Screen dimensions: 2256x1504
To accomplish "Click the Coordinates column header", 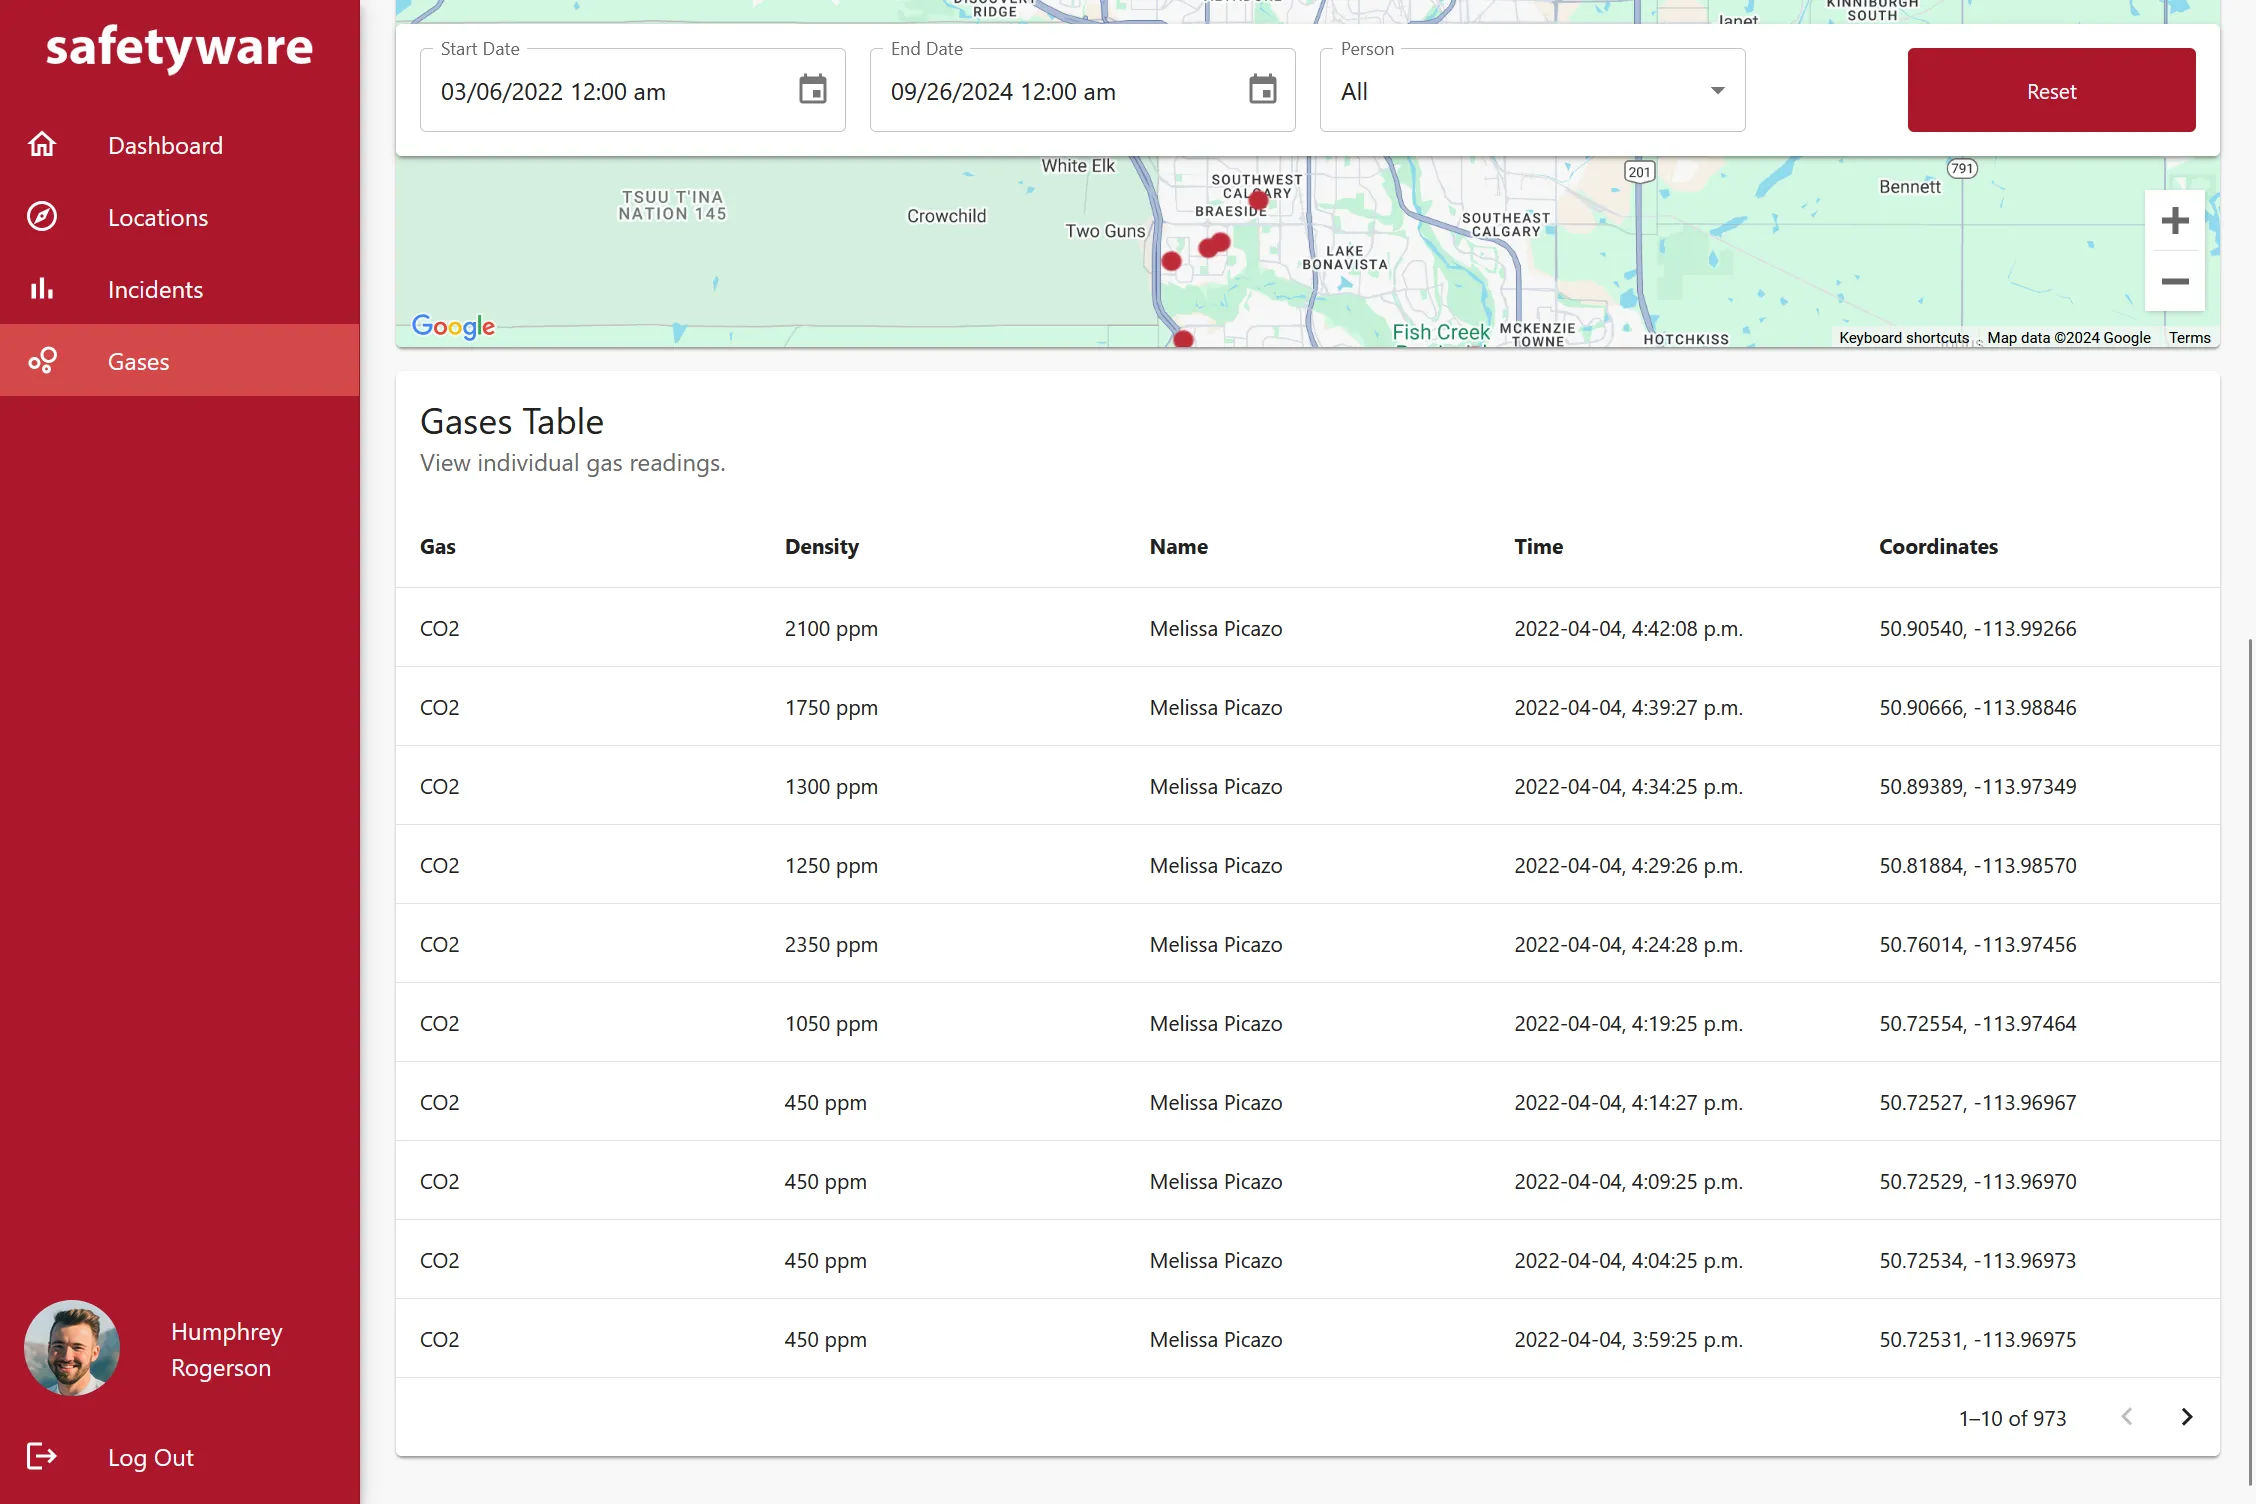I will [x=1939, y=547].
